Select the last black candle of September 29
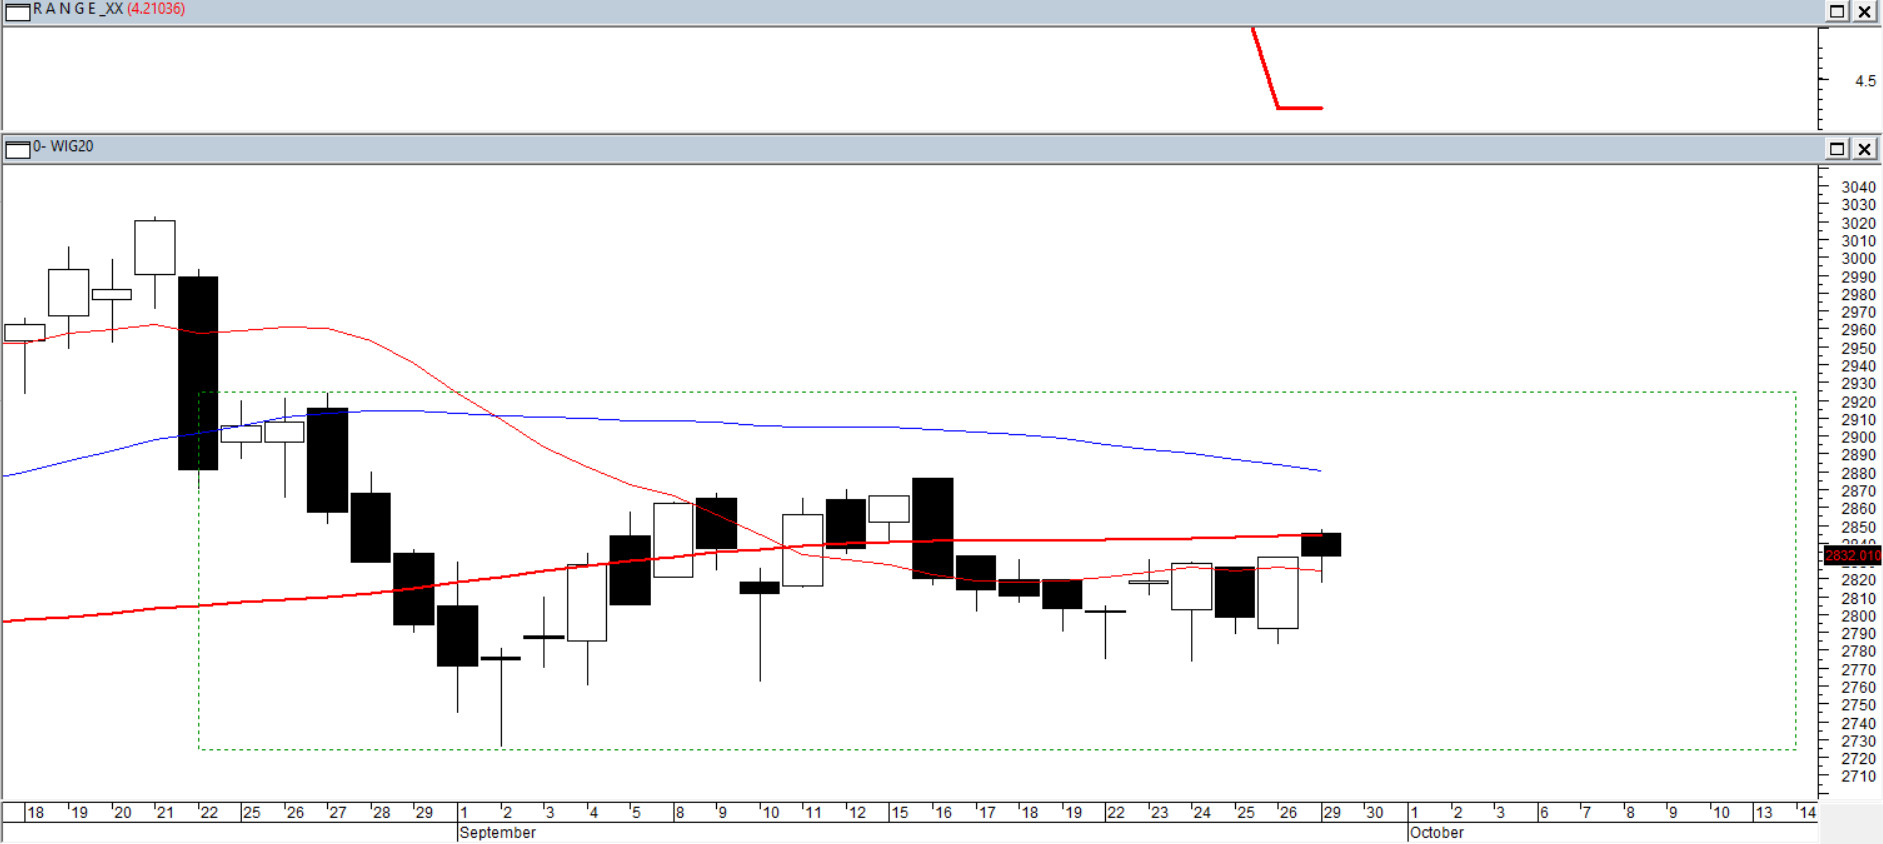This screenshot has width=1883, height=844. [x=1321, y=544]
